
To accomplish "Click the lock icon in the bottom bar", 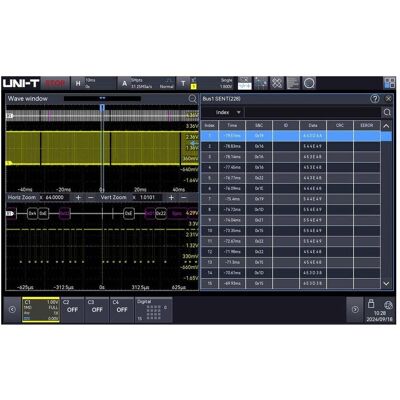I will click(371, 304).
